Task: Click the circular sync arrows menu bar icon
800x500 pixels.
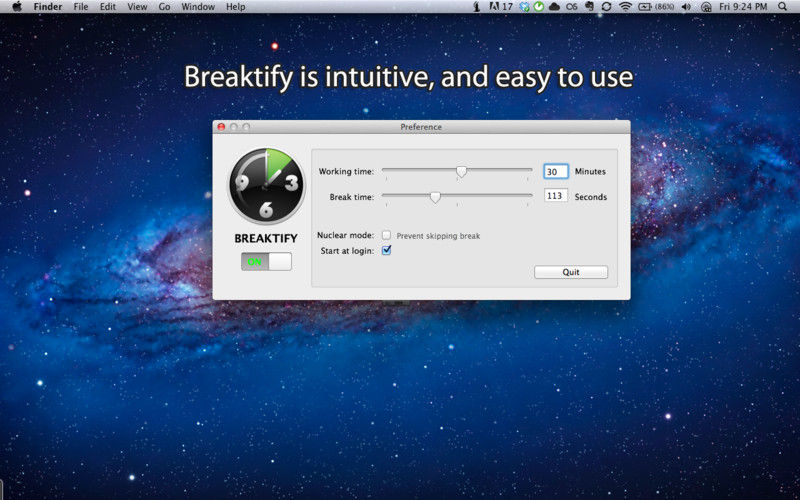Action: pyautogui.click(x=607, y=7)
